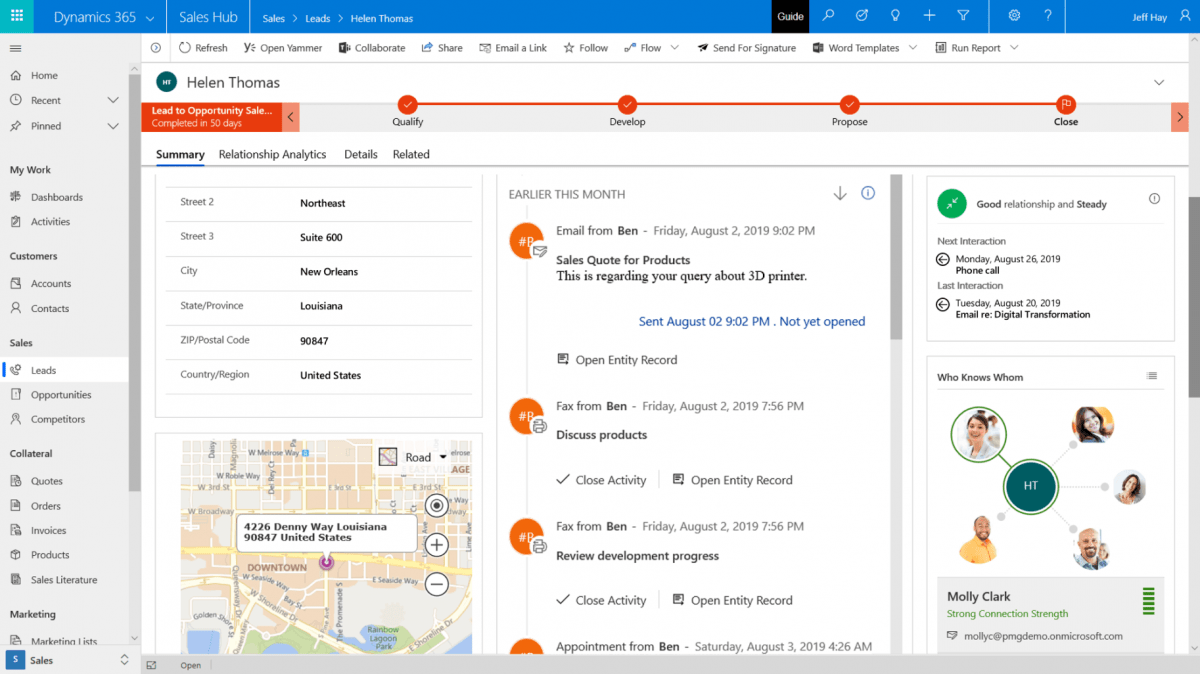
Task: Click Email a Link command
Action: [x=513, y=48]
